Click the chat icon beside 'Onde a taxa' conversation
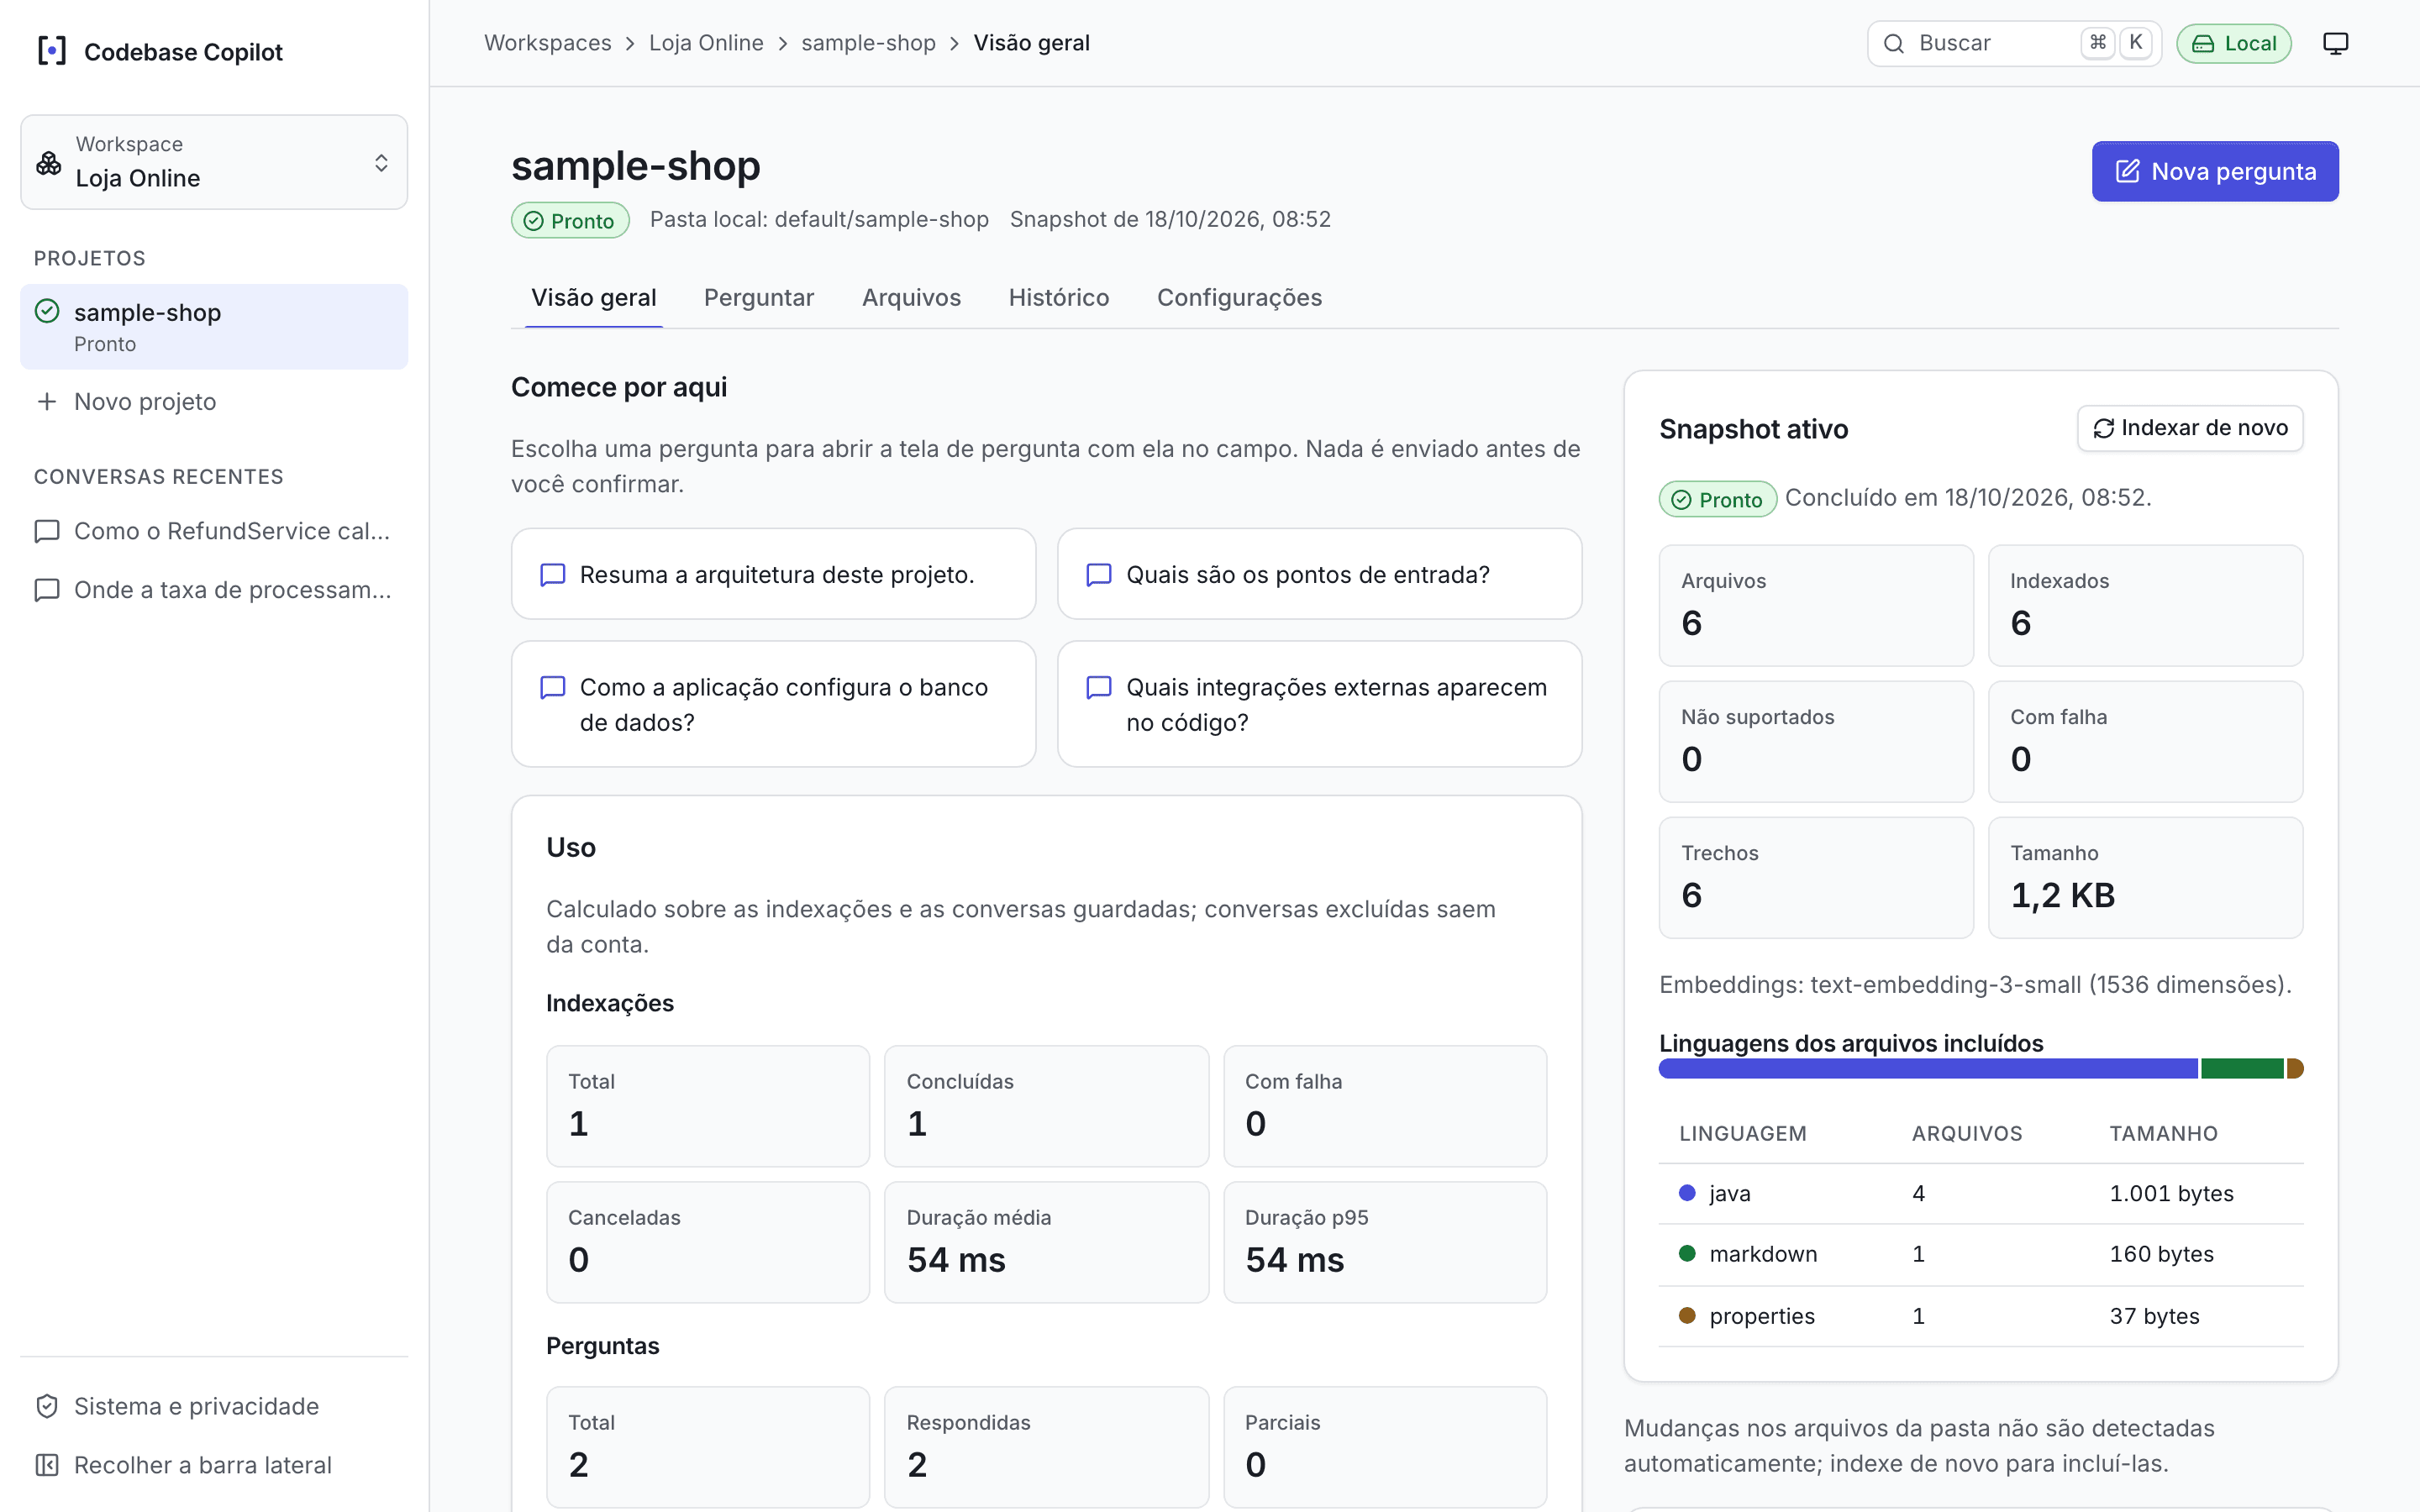The height and width of the screenshot is (1512, 2420). (47, 590)
